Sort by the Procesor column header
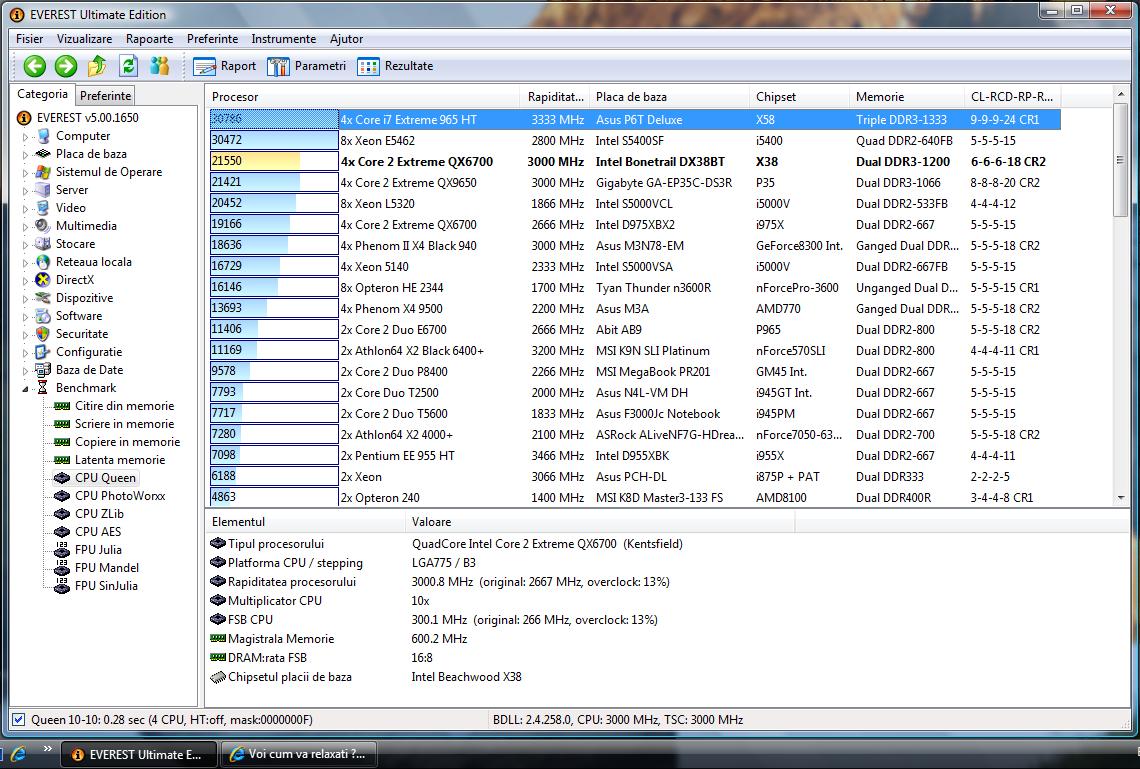 pos(364,97)
